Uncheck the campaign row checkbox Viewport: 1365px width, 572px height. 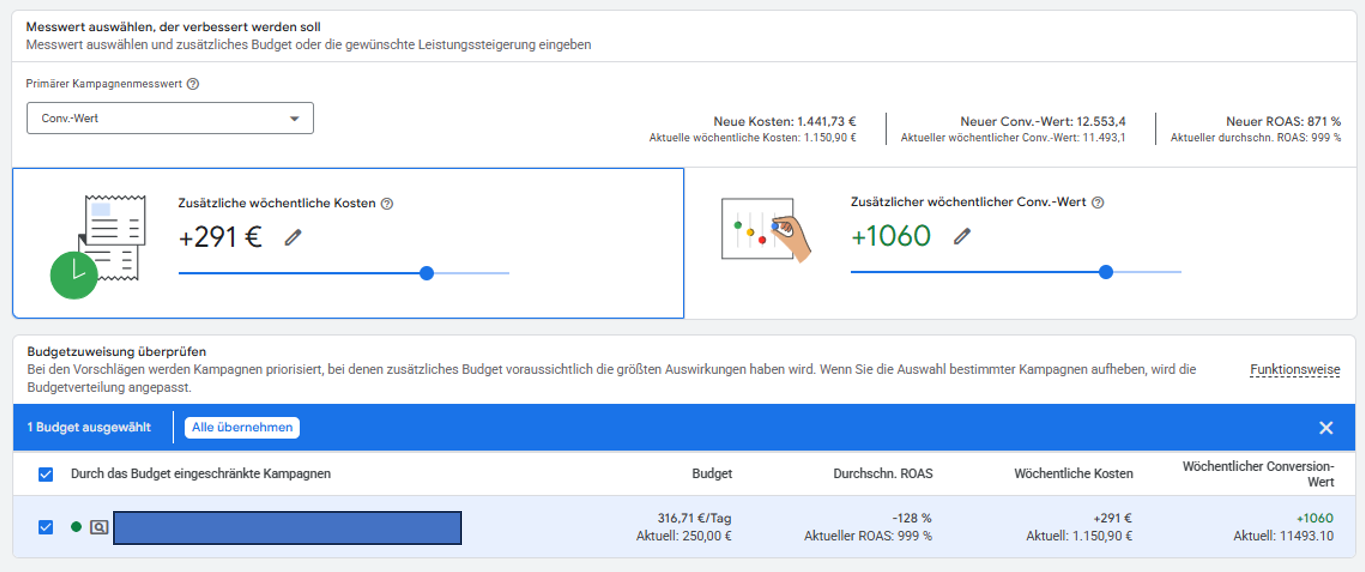point(45,526)
